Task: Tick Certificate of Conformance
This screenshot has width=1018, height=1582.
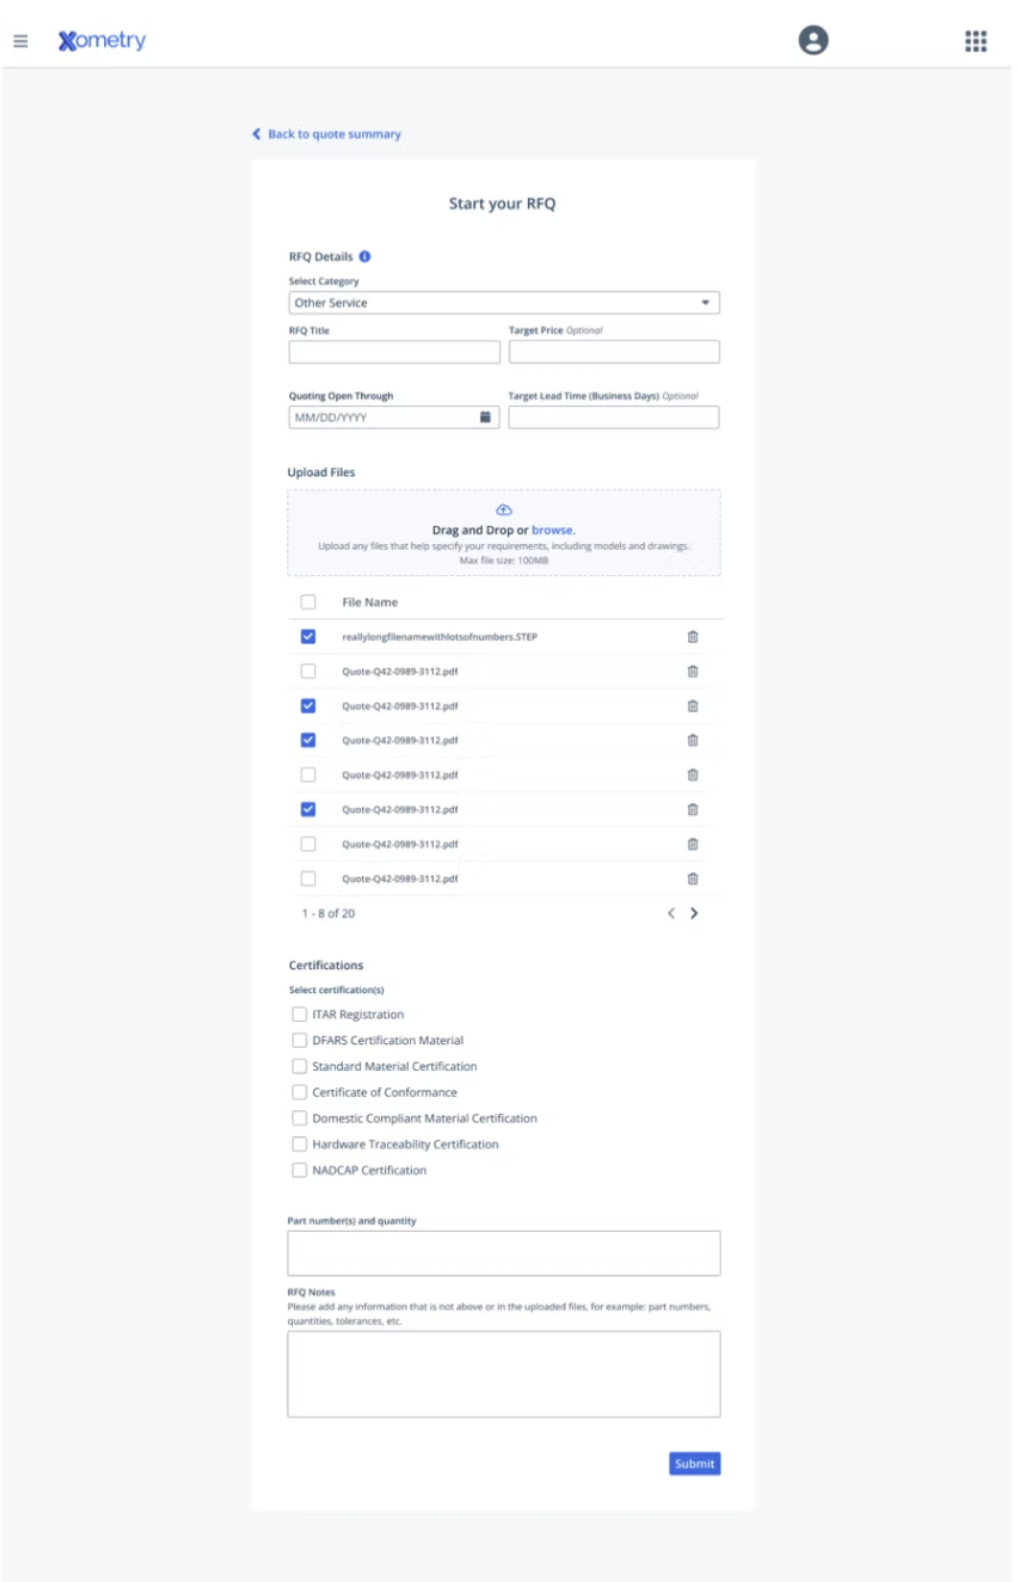Action: click(x=299, y=1092)
